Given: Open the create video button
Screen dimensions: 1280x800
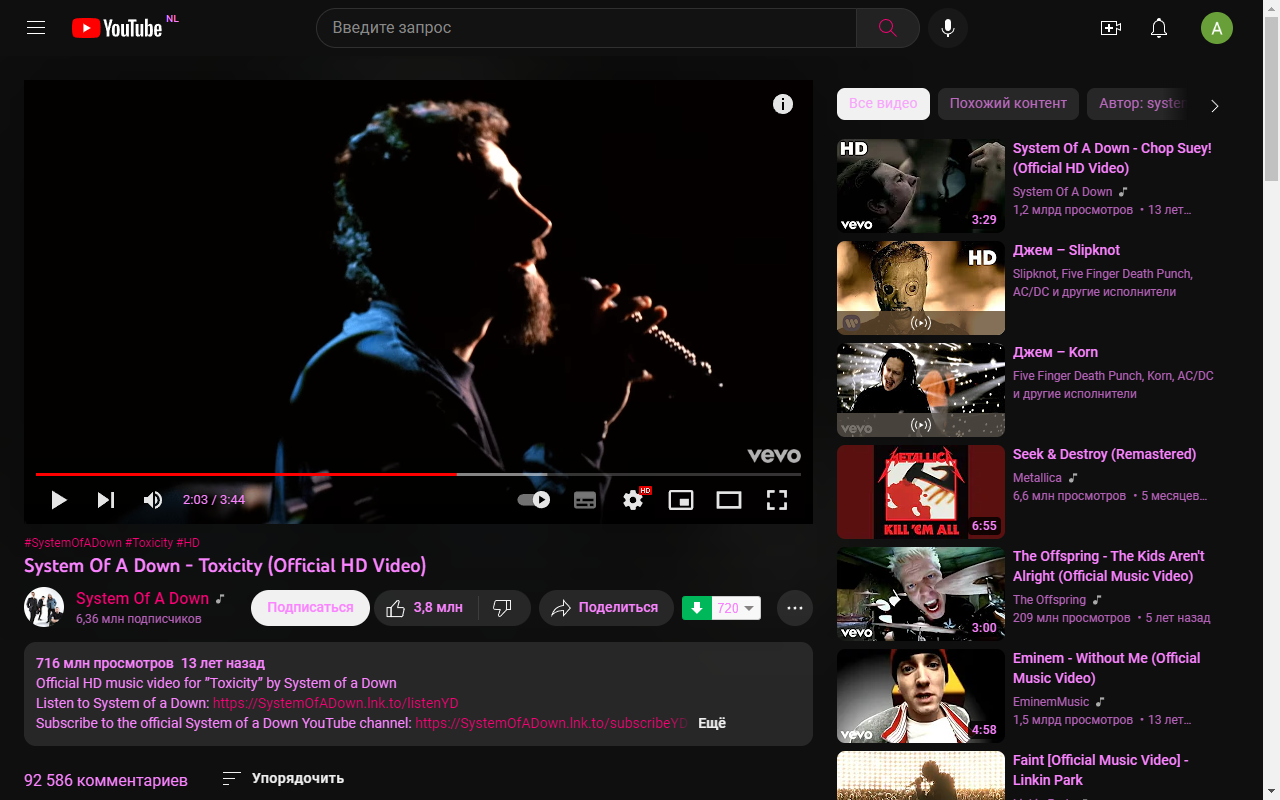Looking at the screenshot, I should click(1110, 28).
